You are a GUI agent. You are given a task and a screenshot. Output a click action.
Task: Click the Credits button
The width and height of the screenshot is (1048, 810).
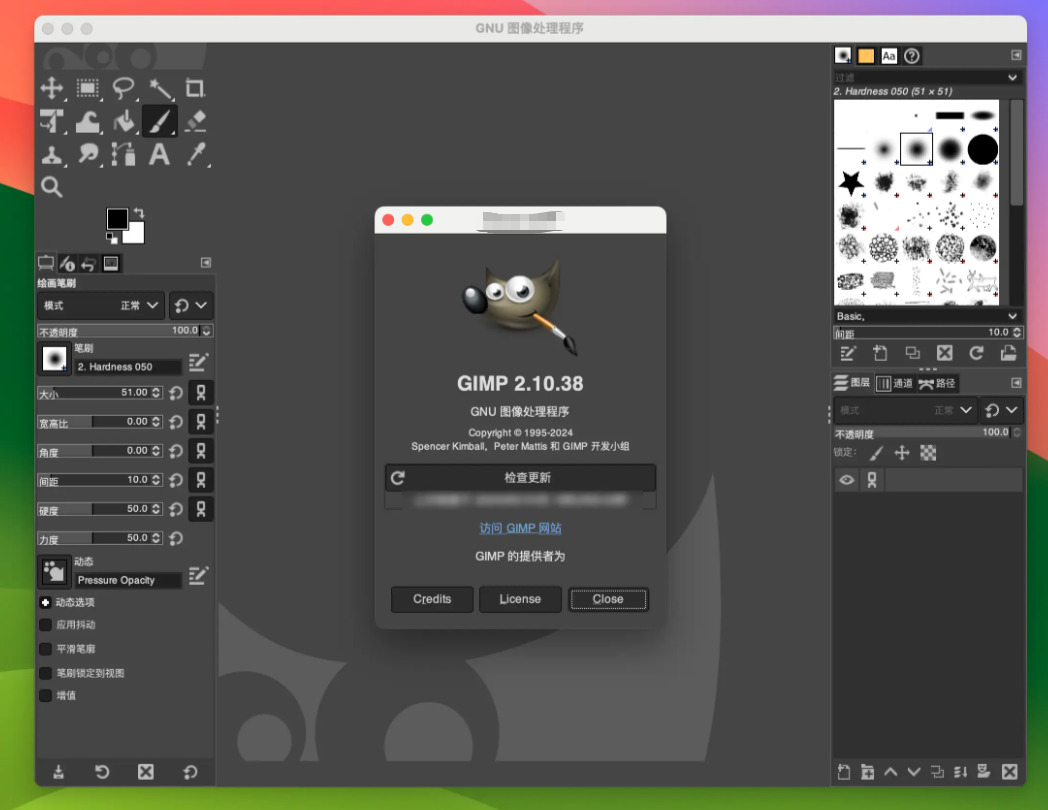[432, 599]
